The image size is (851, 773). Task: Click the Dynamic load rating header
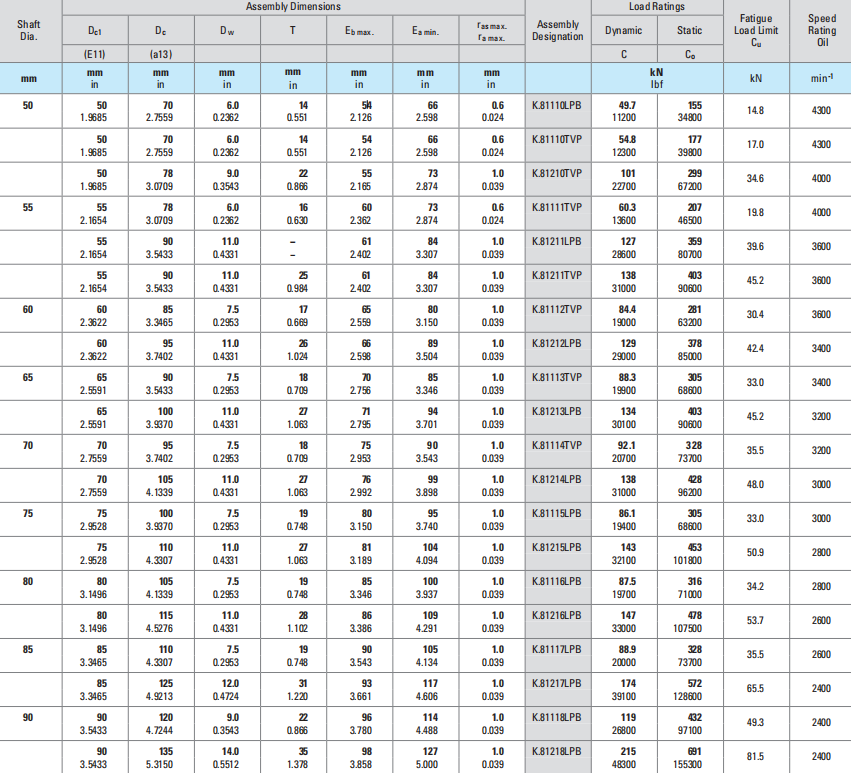623,31
